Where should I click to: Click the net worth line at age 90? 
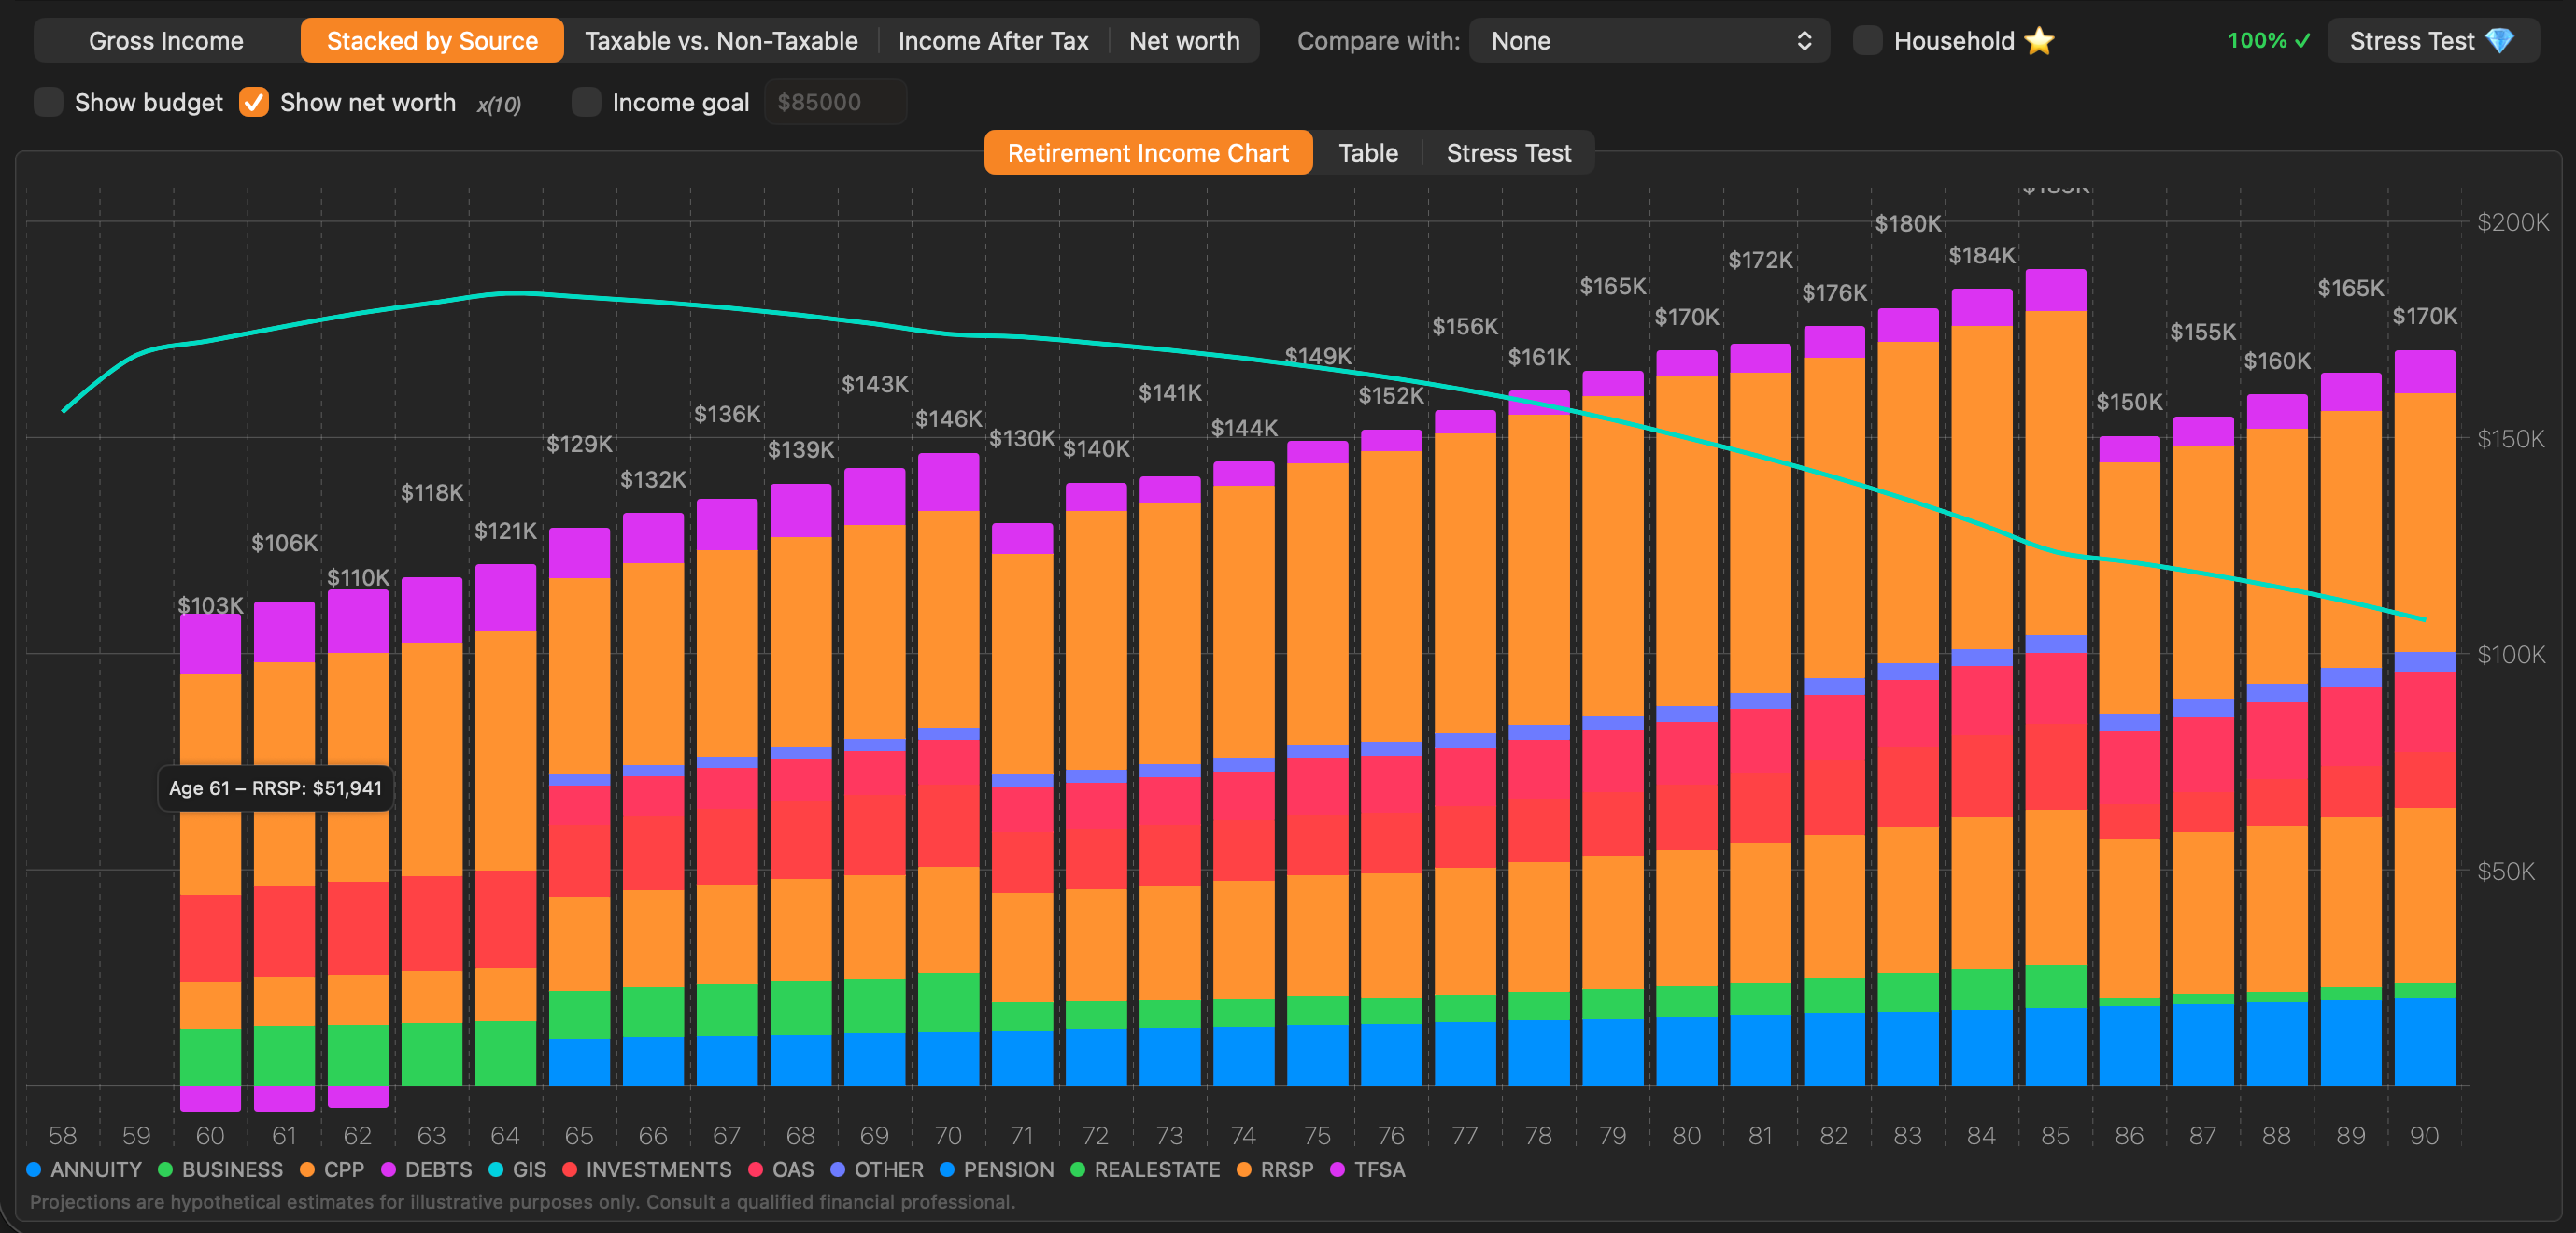point(2424,619)
